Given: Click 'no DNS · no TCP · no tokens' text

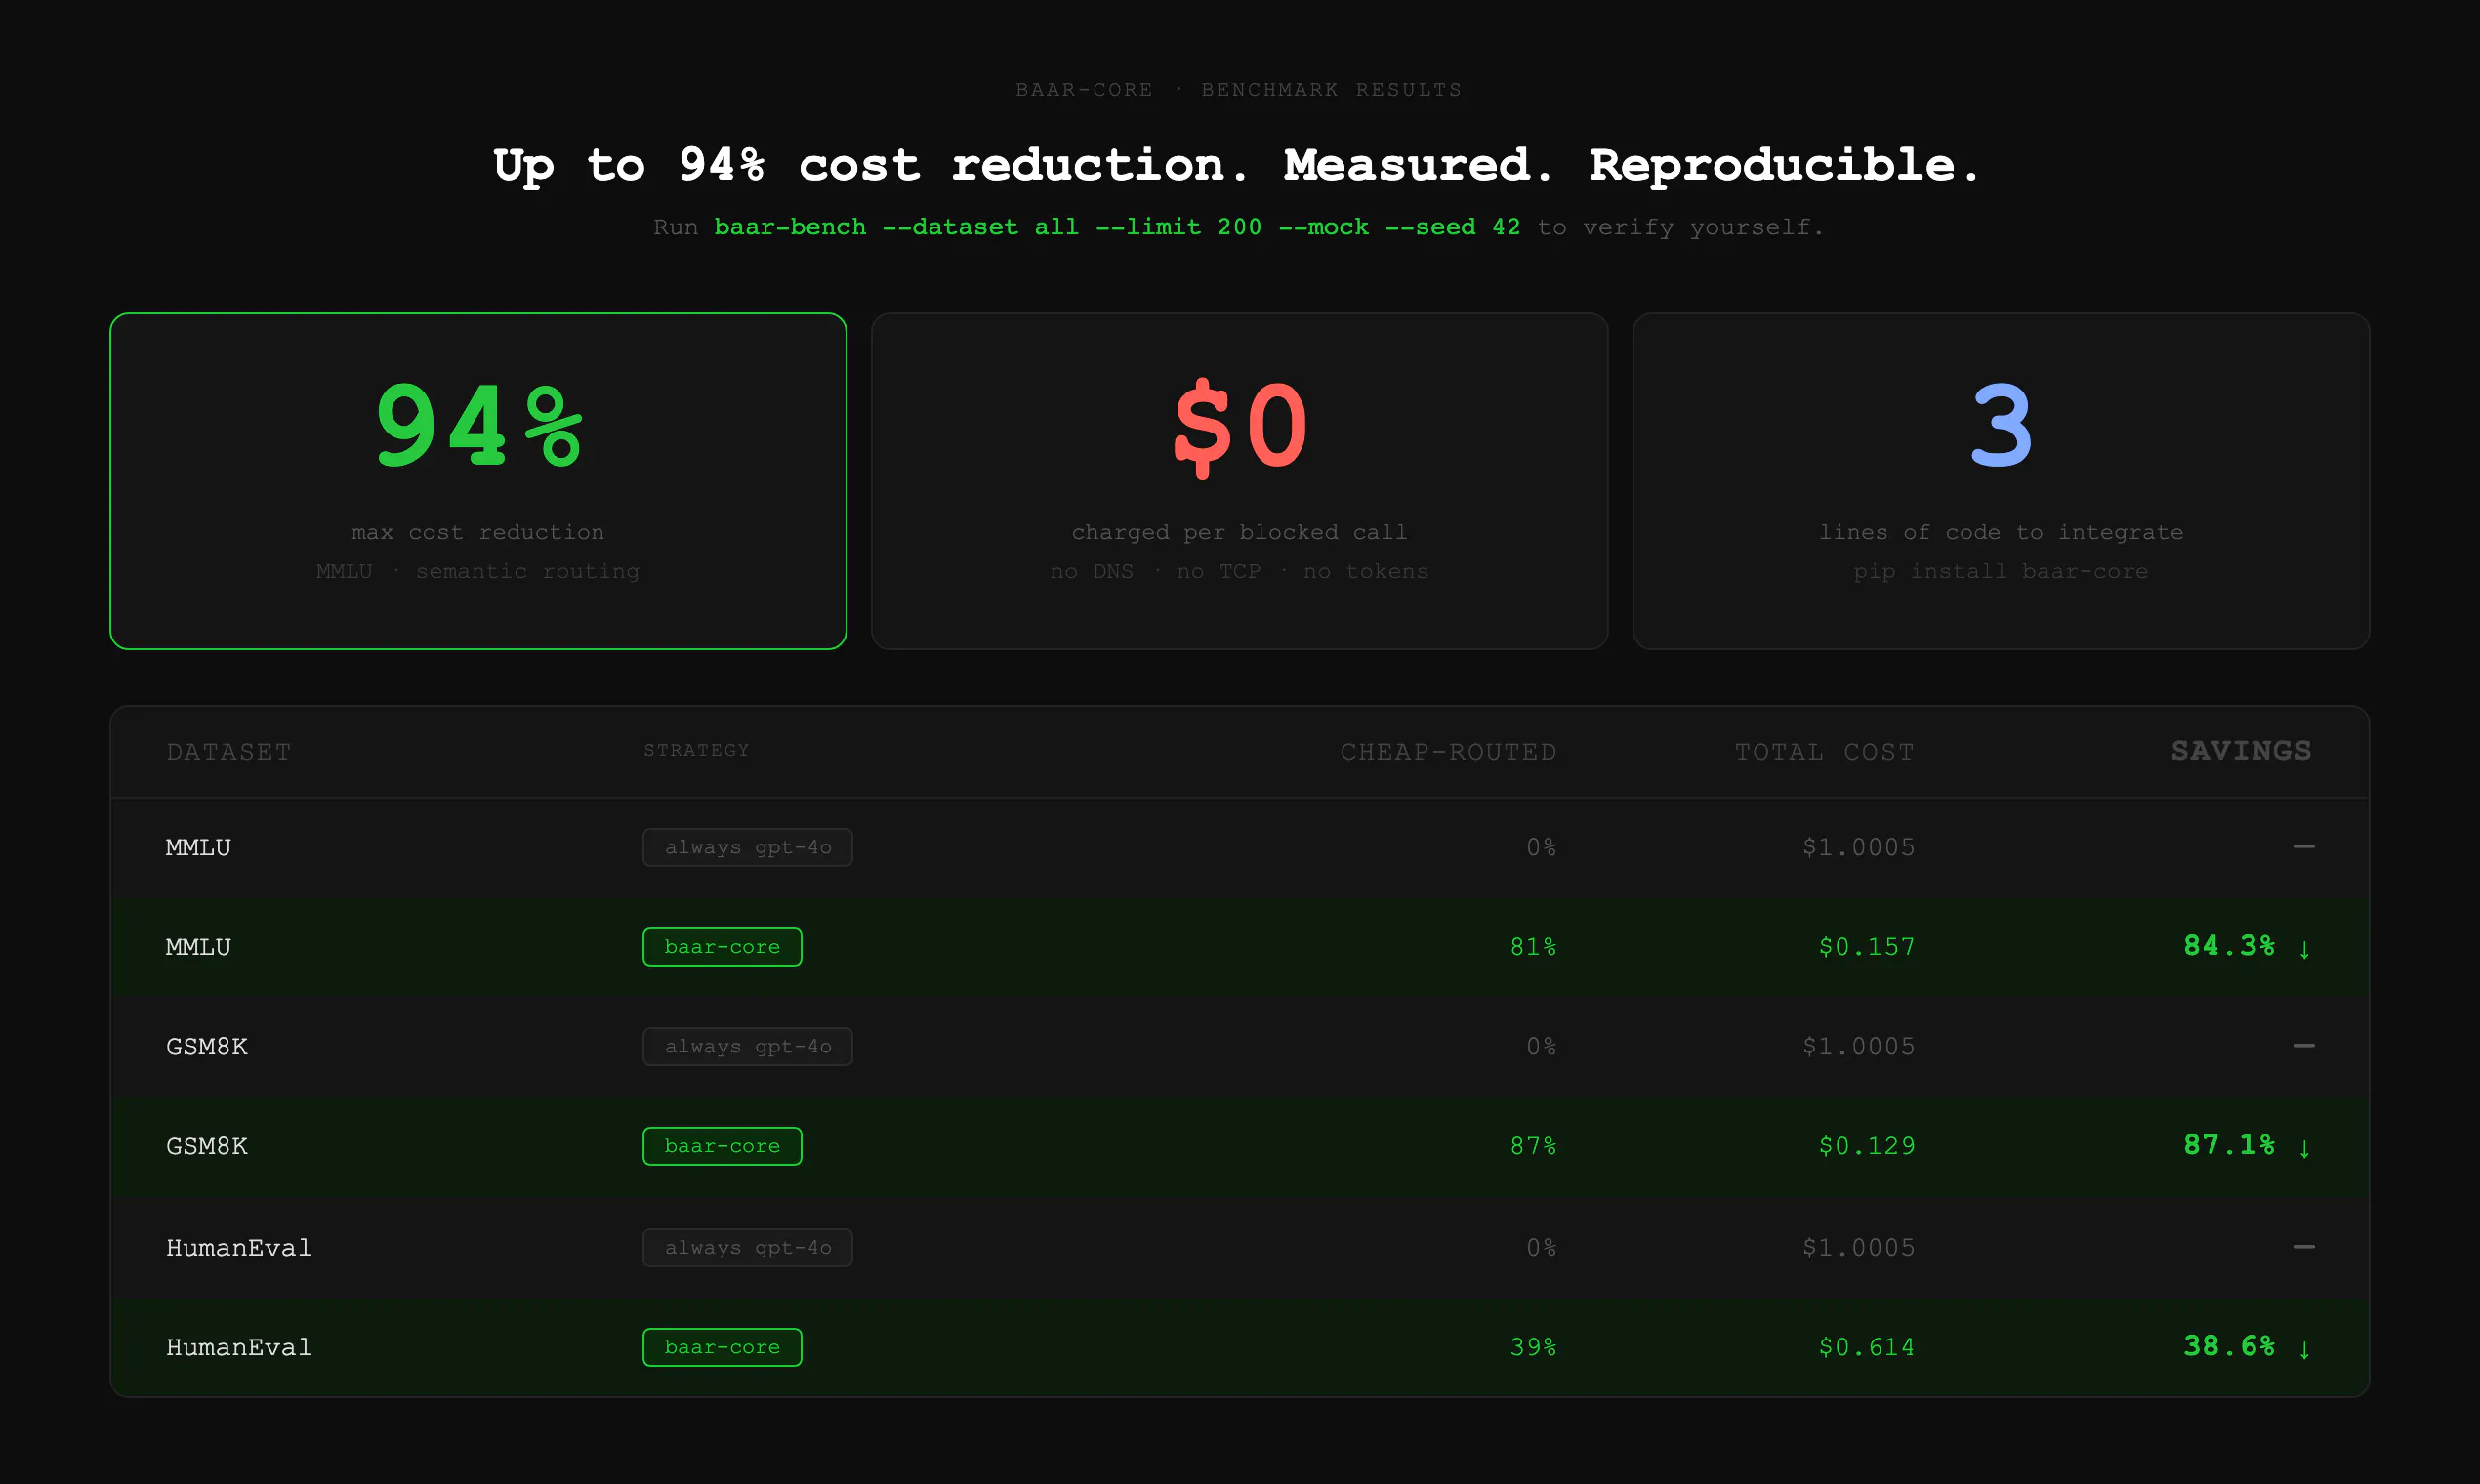Looking at the screenshot, I should (x=1240, y=571).
